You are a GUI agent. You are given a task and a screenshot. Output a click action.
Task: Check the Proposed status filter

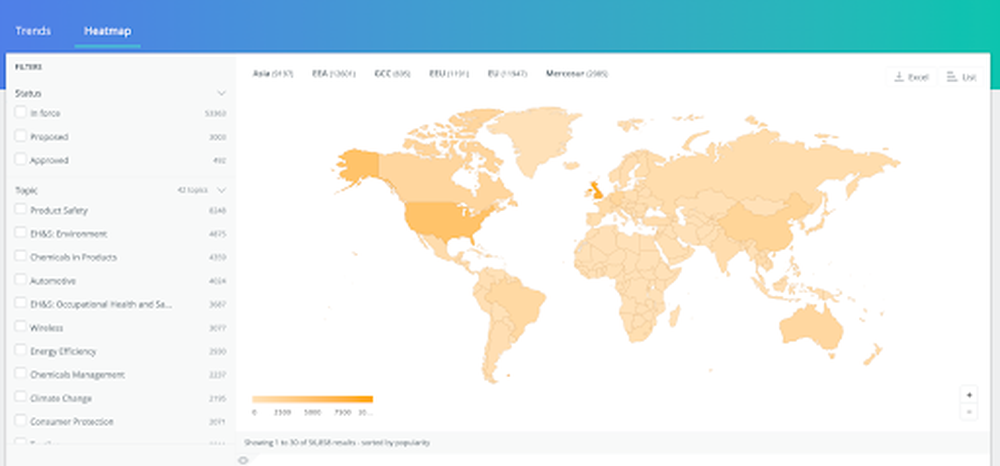[20, 136]
